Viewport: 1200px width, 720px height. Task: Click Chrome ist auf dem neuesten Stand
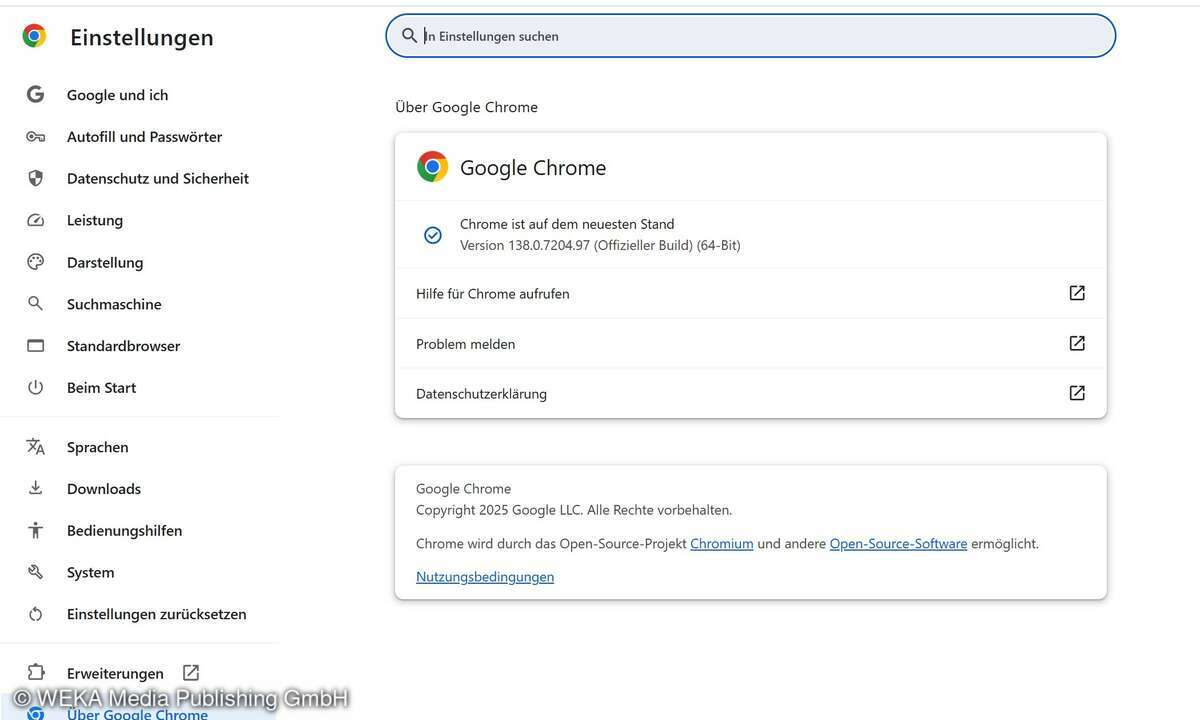click(567, 224)
